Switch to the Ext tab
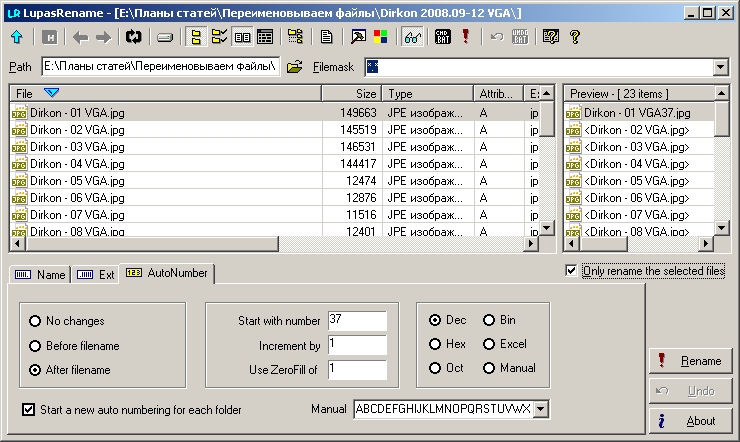This screenshot has height=442, width=740. click(95, 275)
